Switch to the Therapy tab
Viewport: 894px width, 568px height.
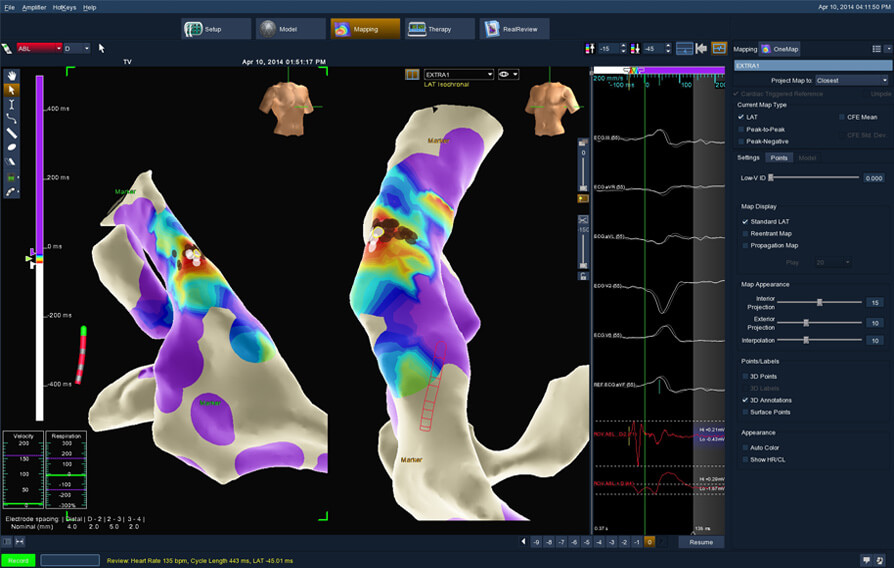click(438, 29)
